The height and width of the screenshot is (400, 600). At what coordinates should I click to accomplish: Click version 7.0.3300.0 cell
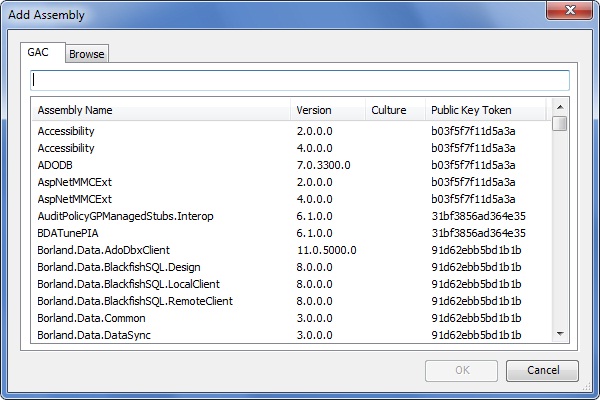[x=323, y=165]
